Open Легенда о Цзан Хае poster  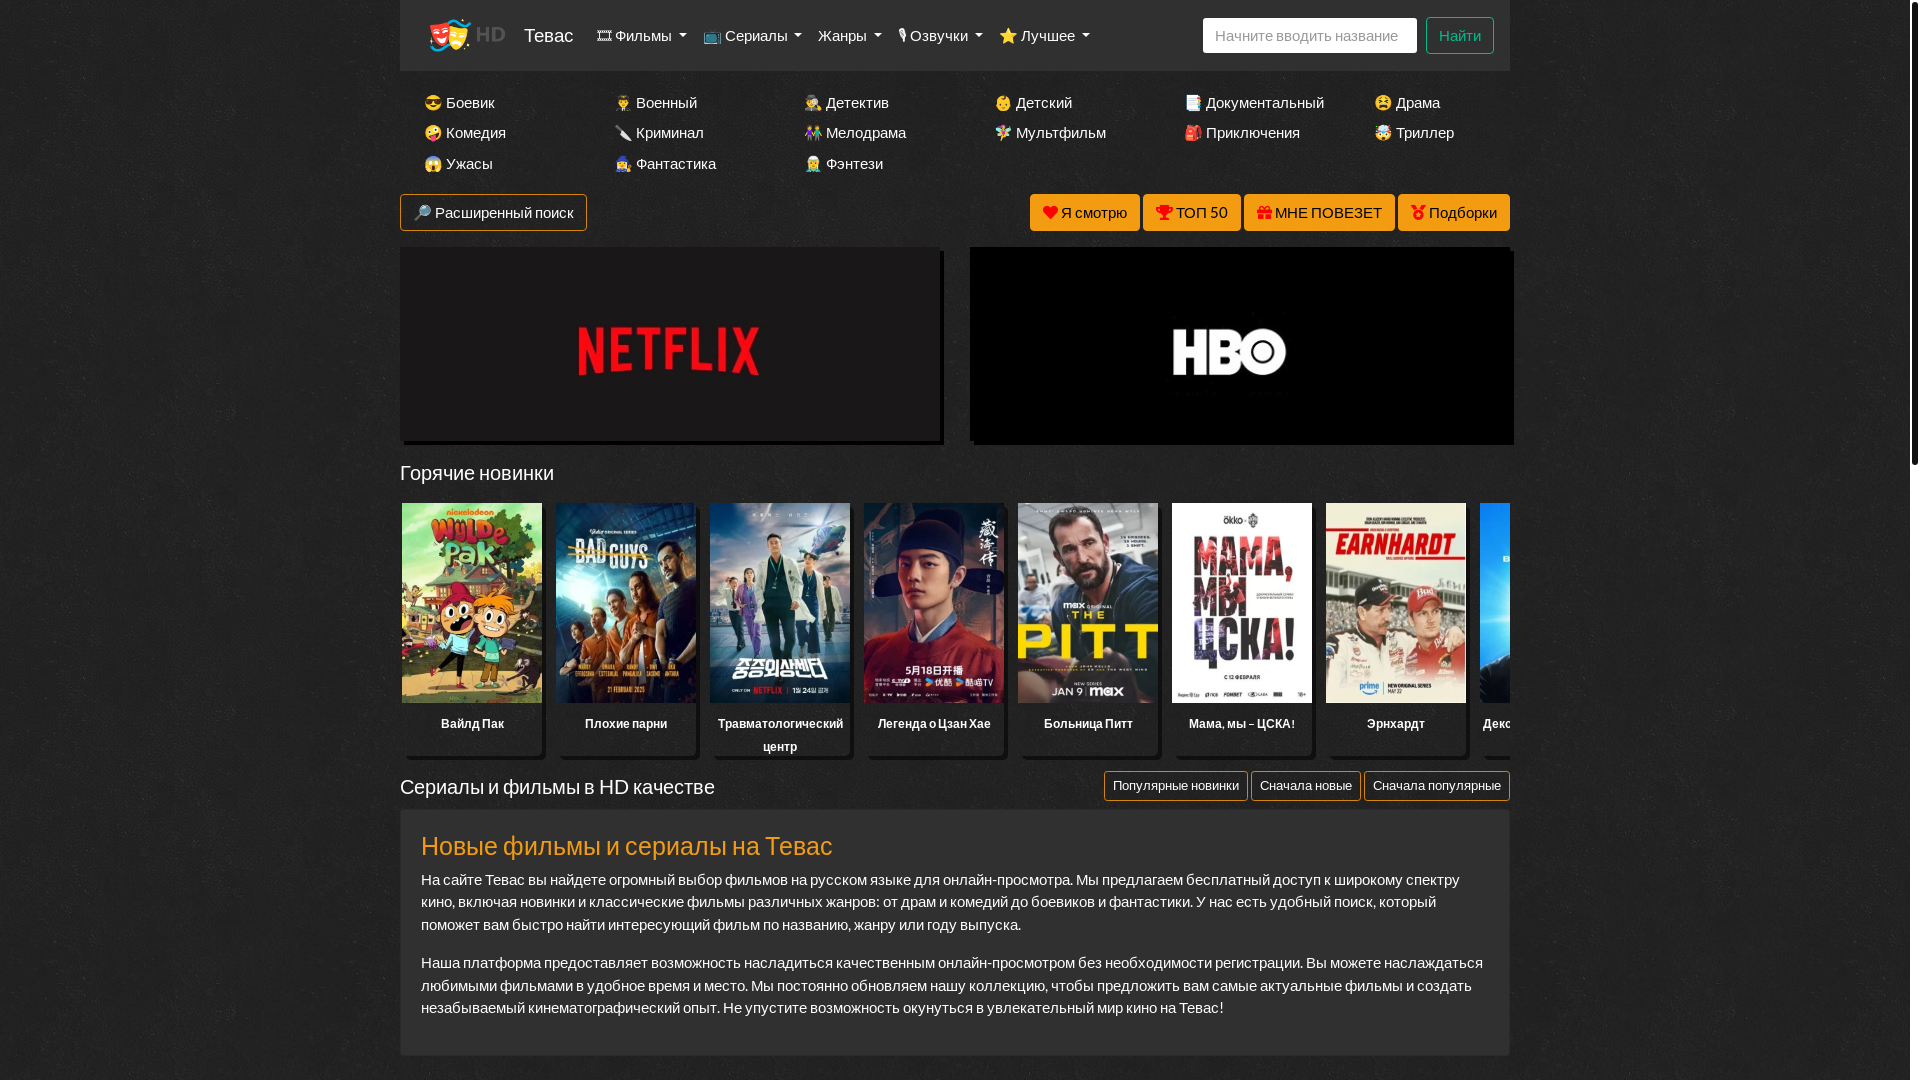[934, 603]
